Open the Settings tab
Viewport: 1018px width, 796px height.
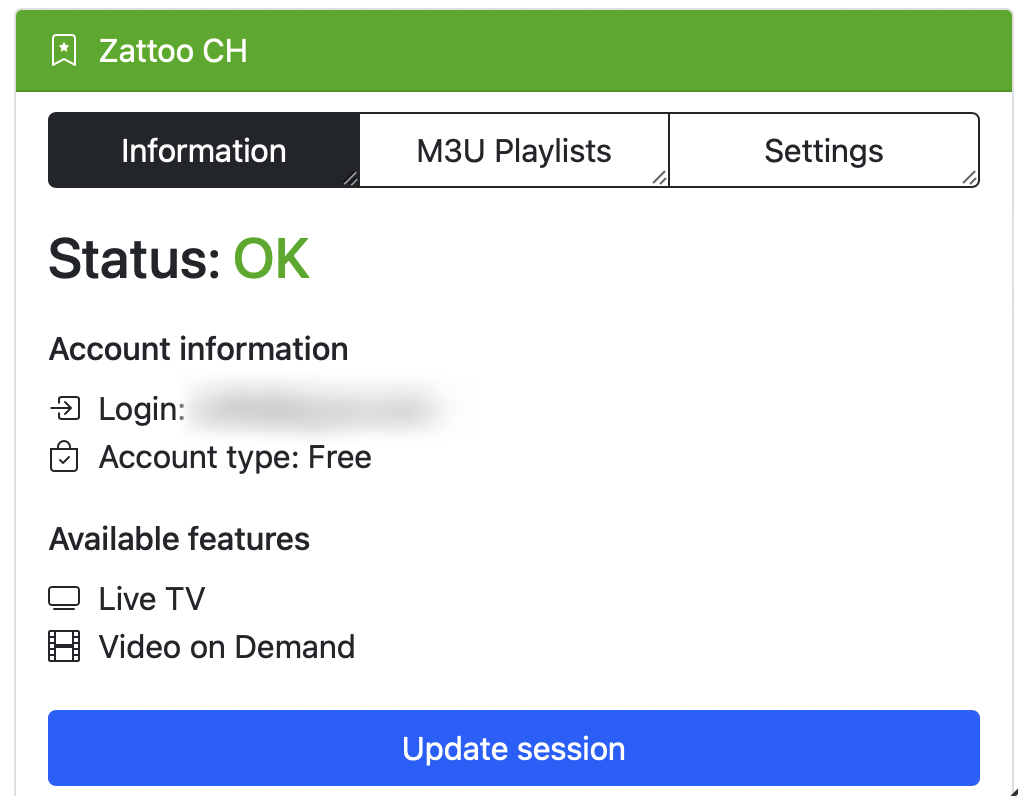pyautogui.click(x=824, y=151)
